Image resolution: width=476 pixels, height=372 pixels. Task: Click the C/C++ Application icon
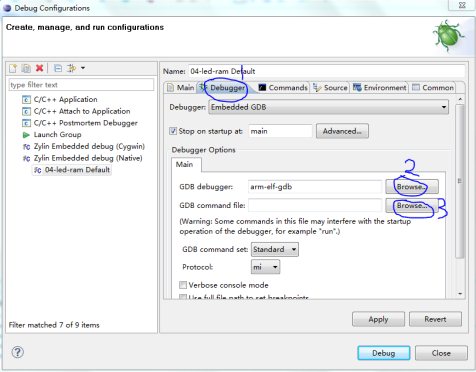point(26,100)
